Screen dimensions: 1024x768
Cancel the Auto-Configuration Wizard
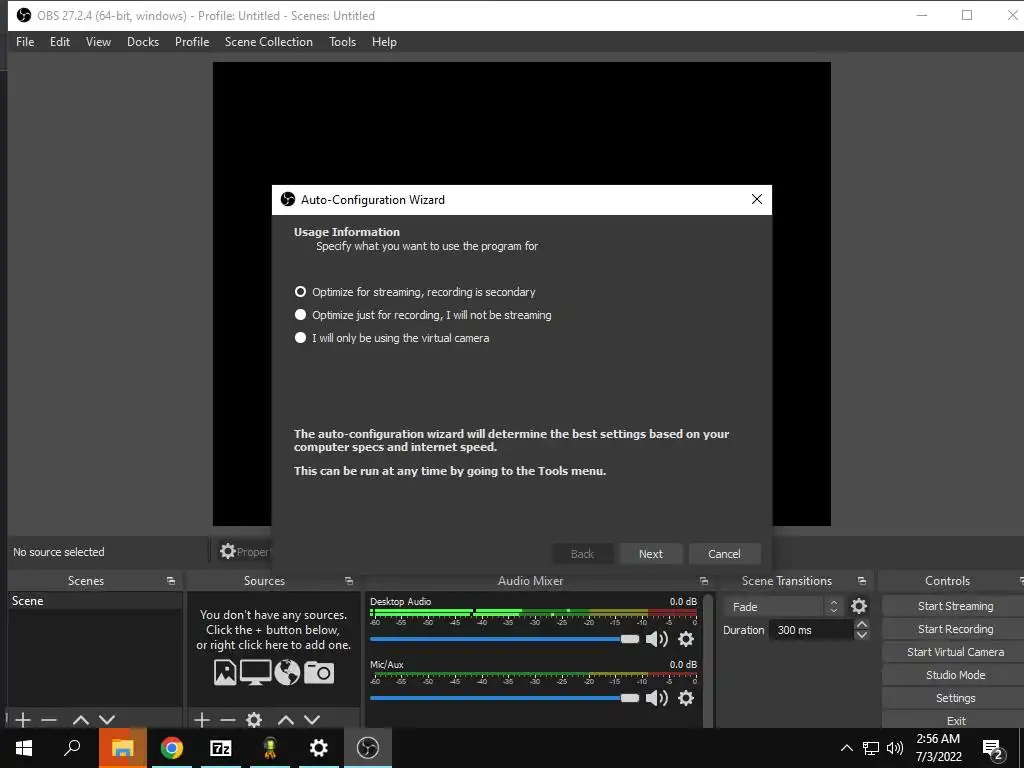click(x=724, y=554)
